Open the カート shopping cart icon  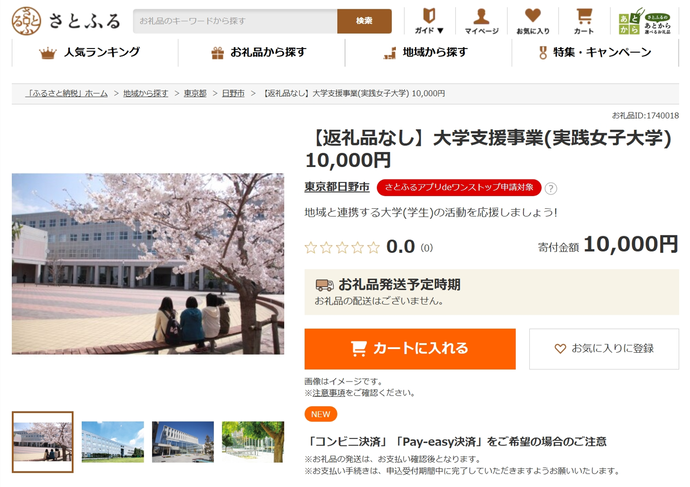coord(584,21)
